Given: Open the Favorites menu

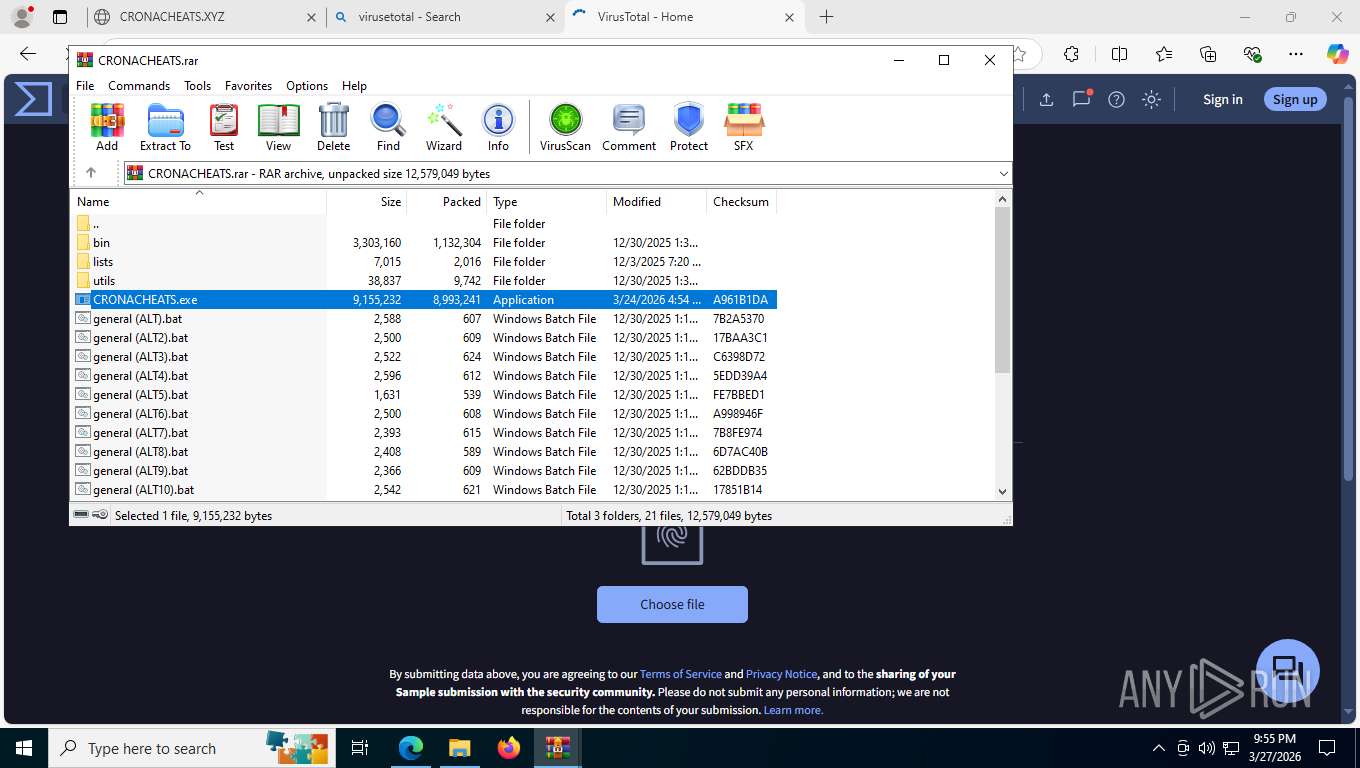Looking at the screenshot, I should tap(248, 86).
